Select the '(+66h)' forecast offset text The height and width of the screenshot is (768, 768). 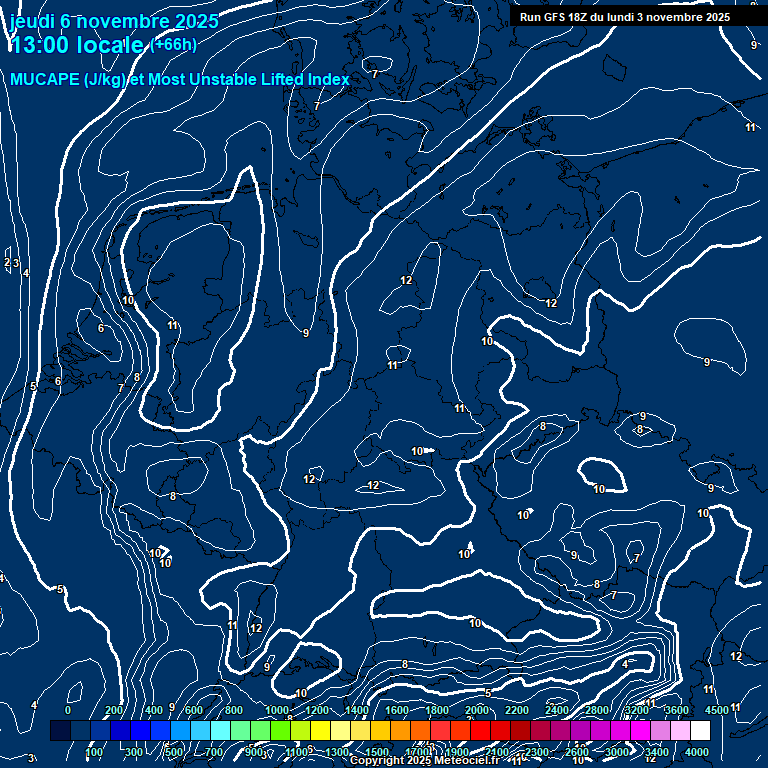(174, 45)
